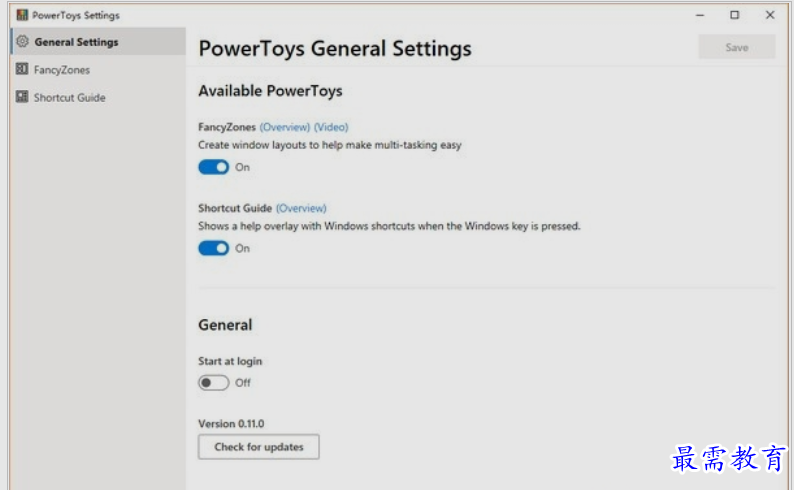Click the PowerToys General Settings heading
The height and width of the screenshot is (490, 794).
pos(335,49)
